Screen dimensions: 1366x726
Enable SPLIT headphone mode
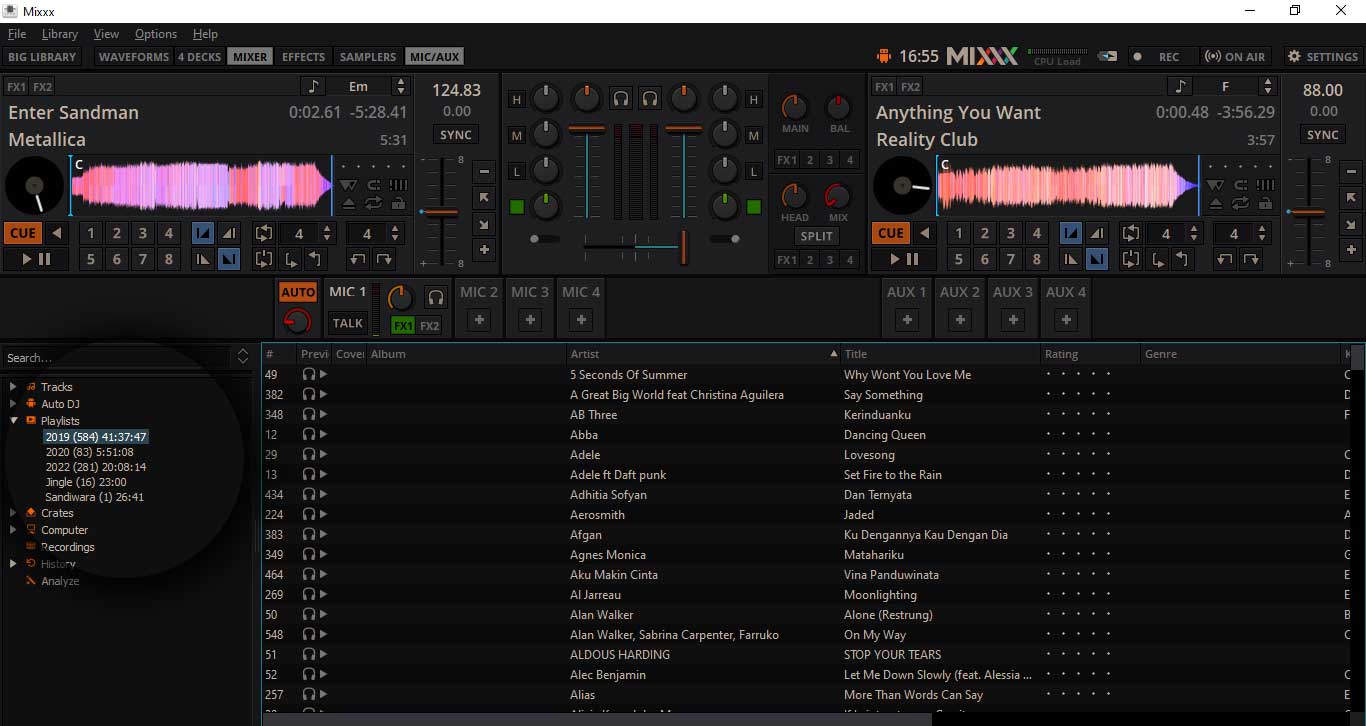coord(816,236)
